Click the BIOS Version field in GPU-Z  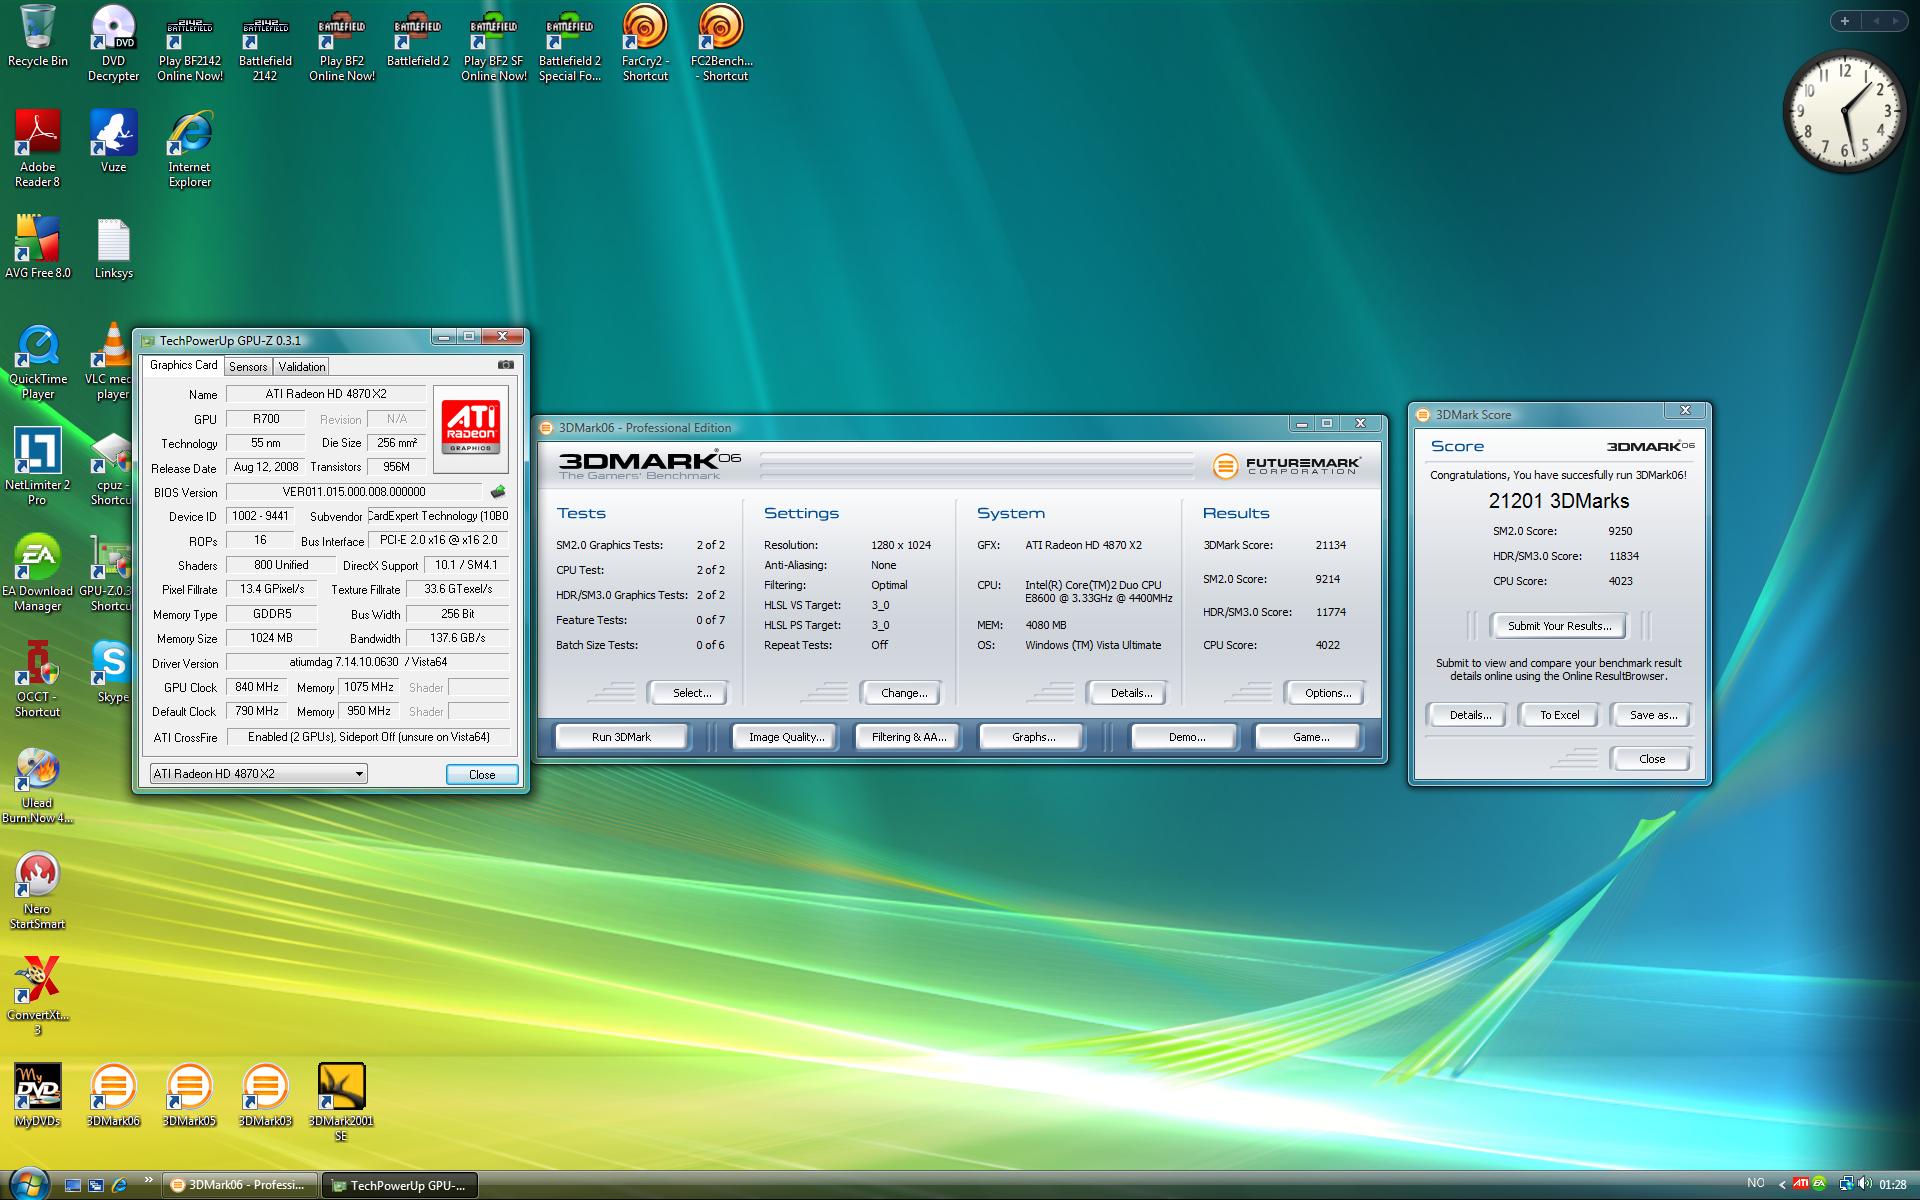point(354,492)
